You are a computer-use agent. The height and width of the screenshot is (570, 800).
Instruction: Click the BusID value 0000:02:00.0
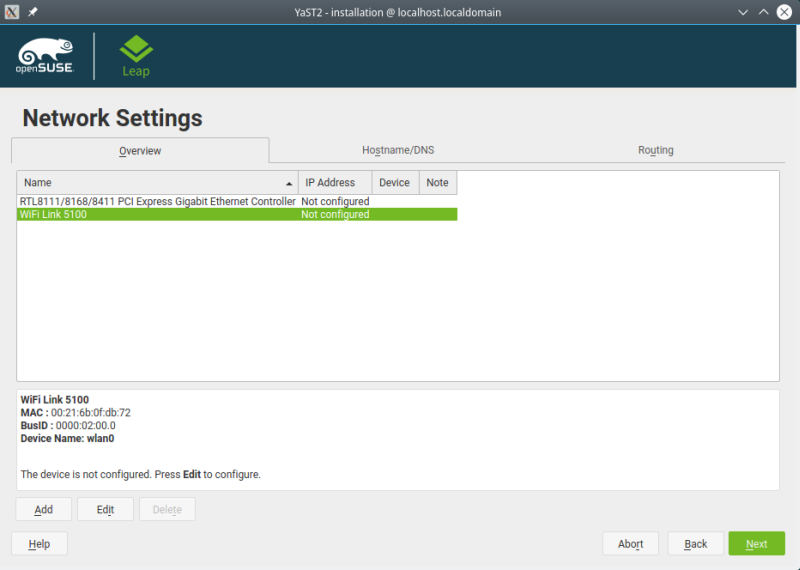(86, 426)
